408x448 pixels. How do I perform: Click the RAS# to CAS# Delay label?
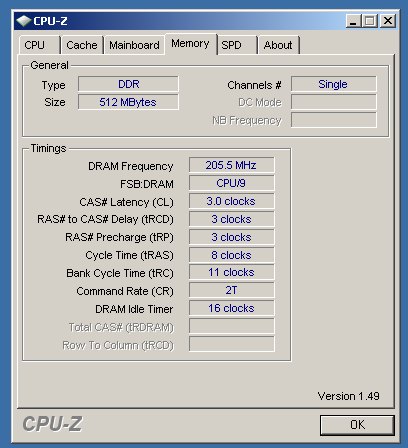(105, 219)
